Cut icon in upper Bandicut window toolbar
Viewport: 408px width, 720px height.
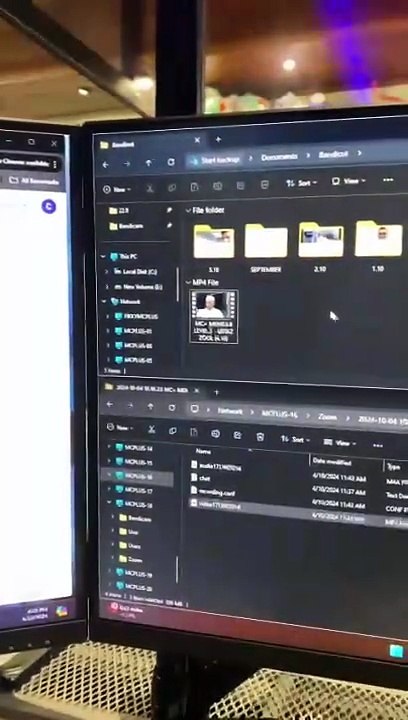click(x=150, y=188)
